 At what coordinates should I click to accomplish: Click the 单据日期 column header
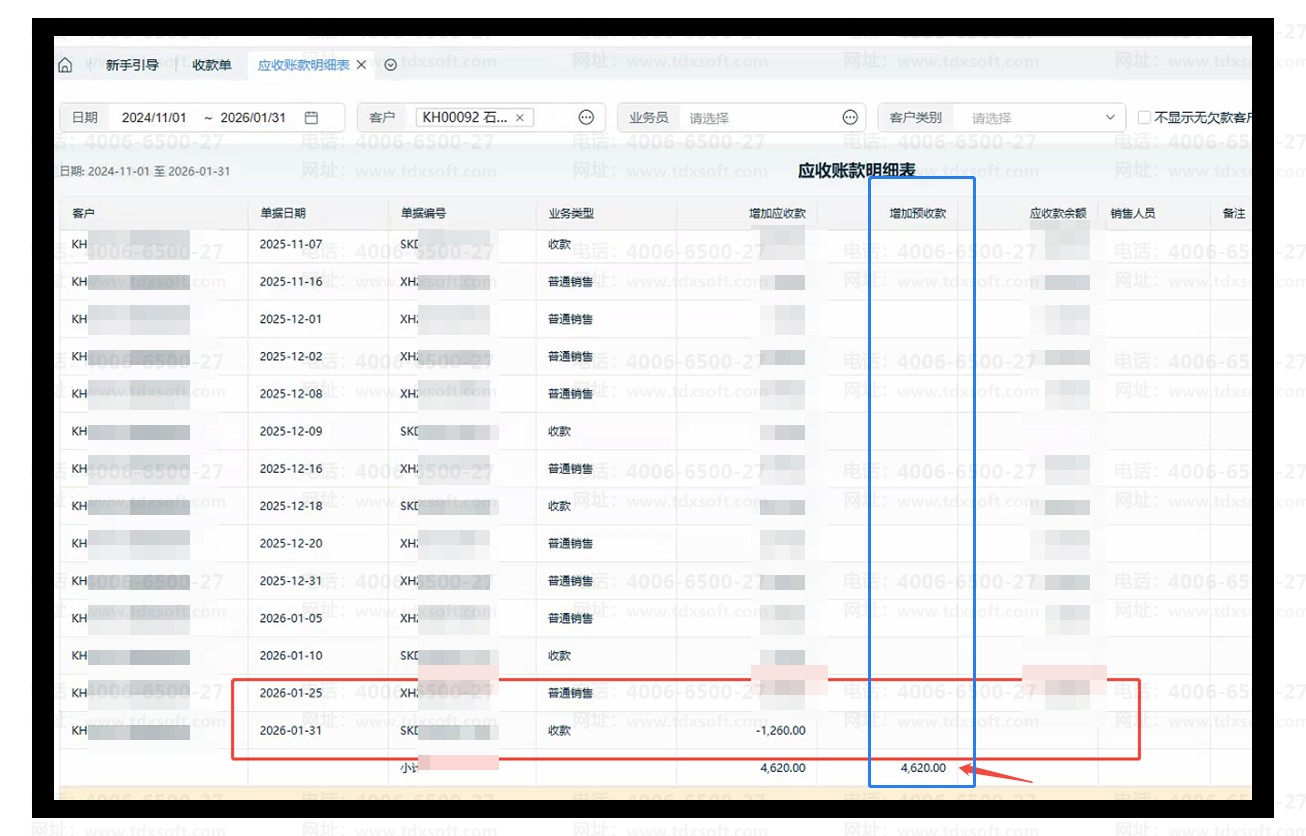click(x=283, y=213)
